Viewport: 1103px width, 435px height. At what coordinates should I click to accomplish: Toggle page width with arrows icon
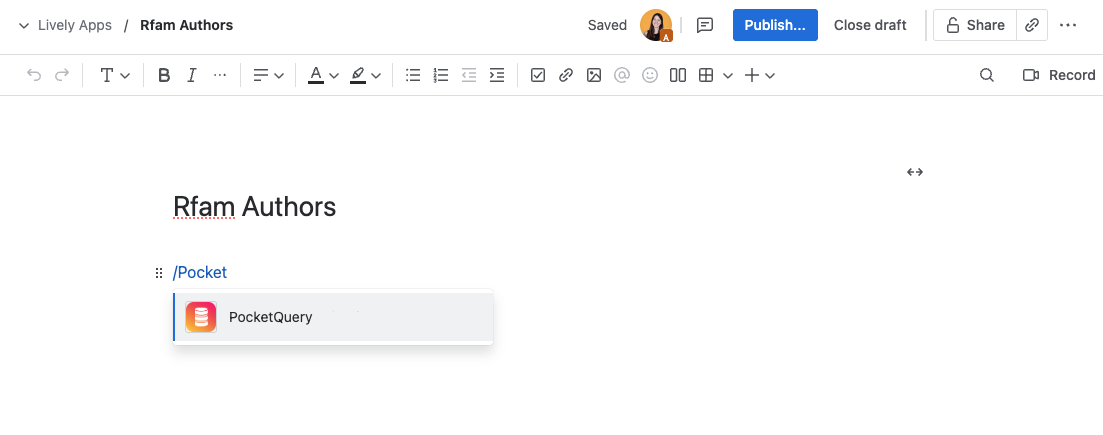pyautogui.click(x=914, y=172)
